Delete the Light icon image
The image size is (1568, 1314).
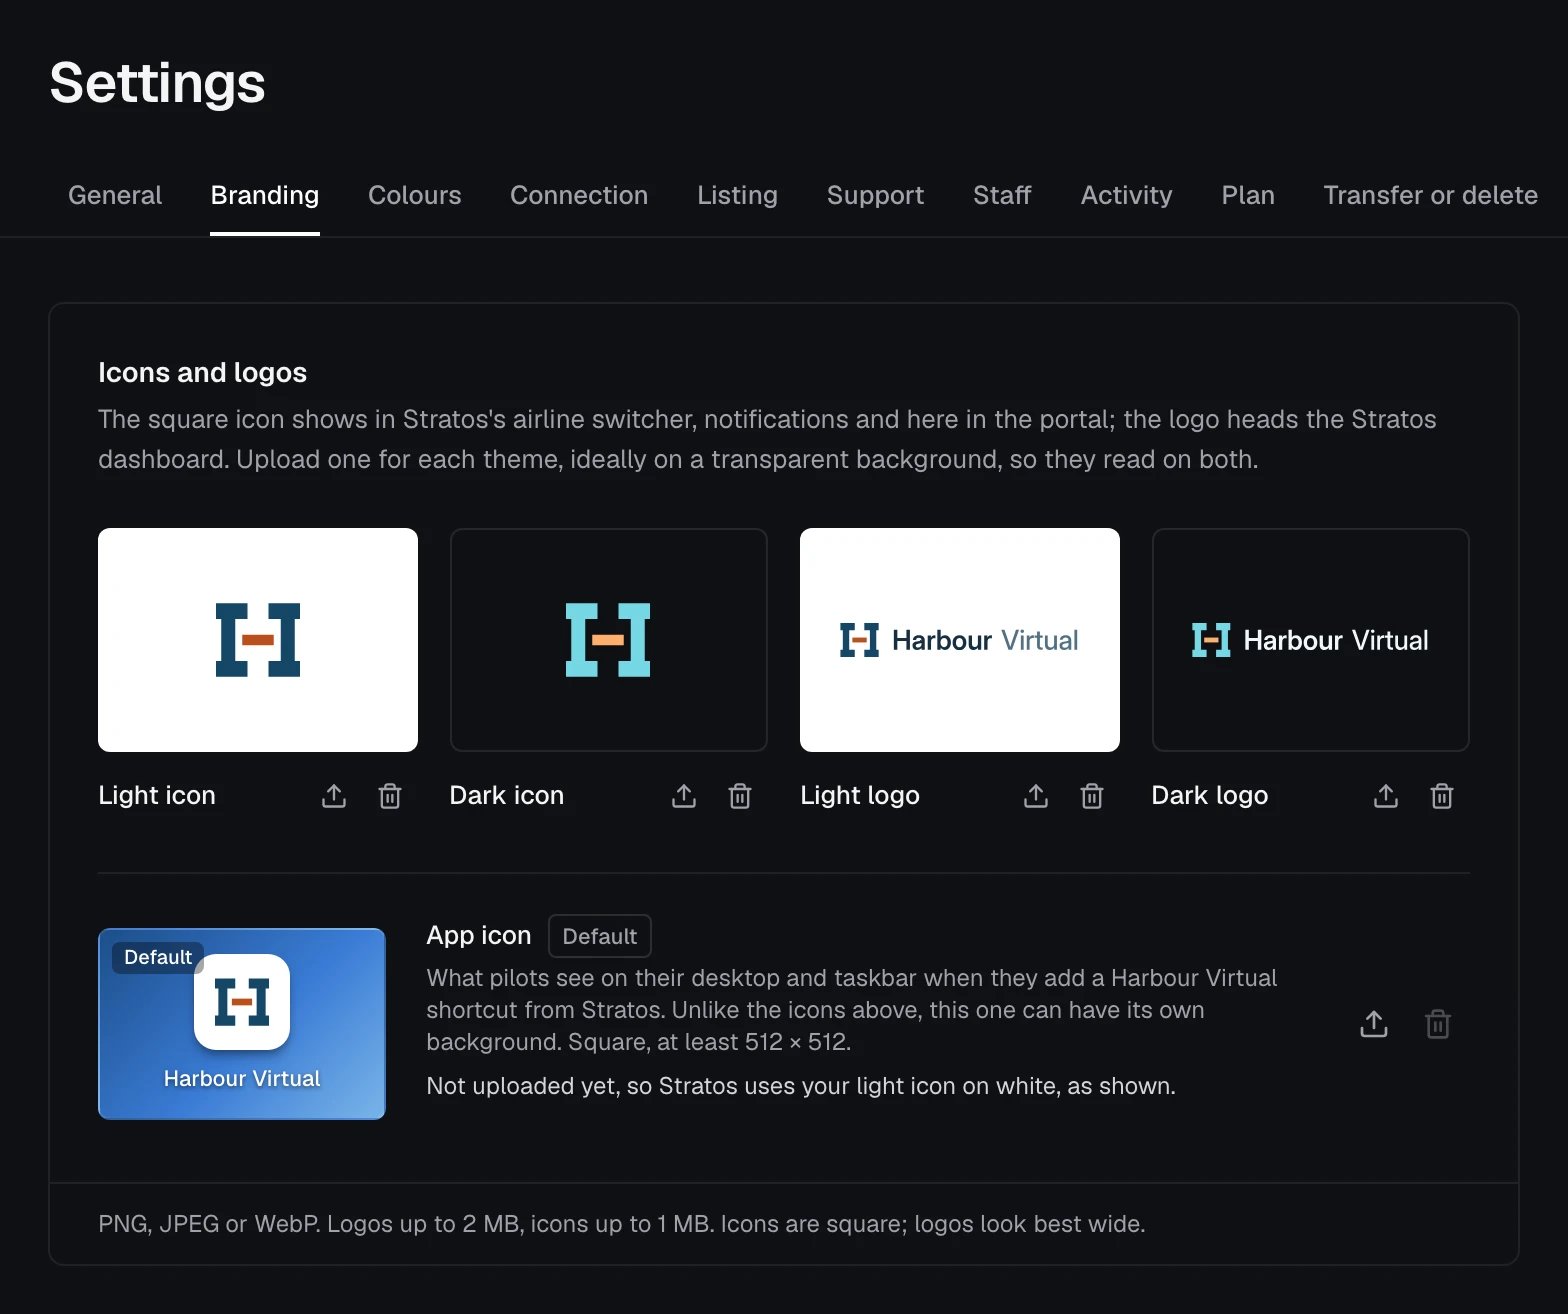coord(390,796)
